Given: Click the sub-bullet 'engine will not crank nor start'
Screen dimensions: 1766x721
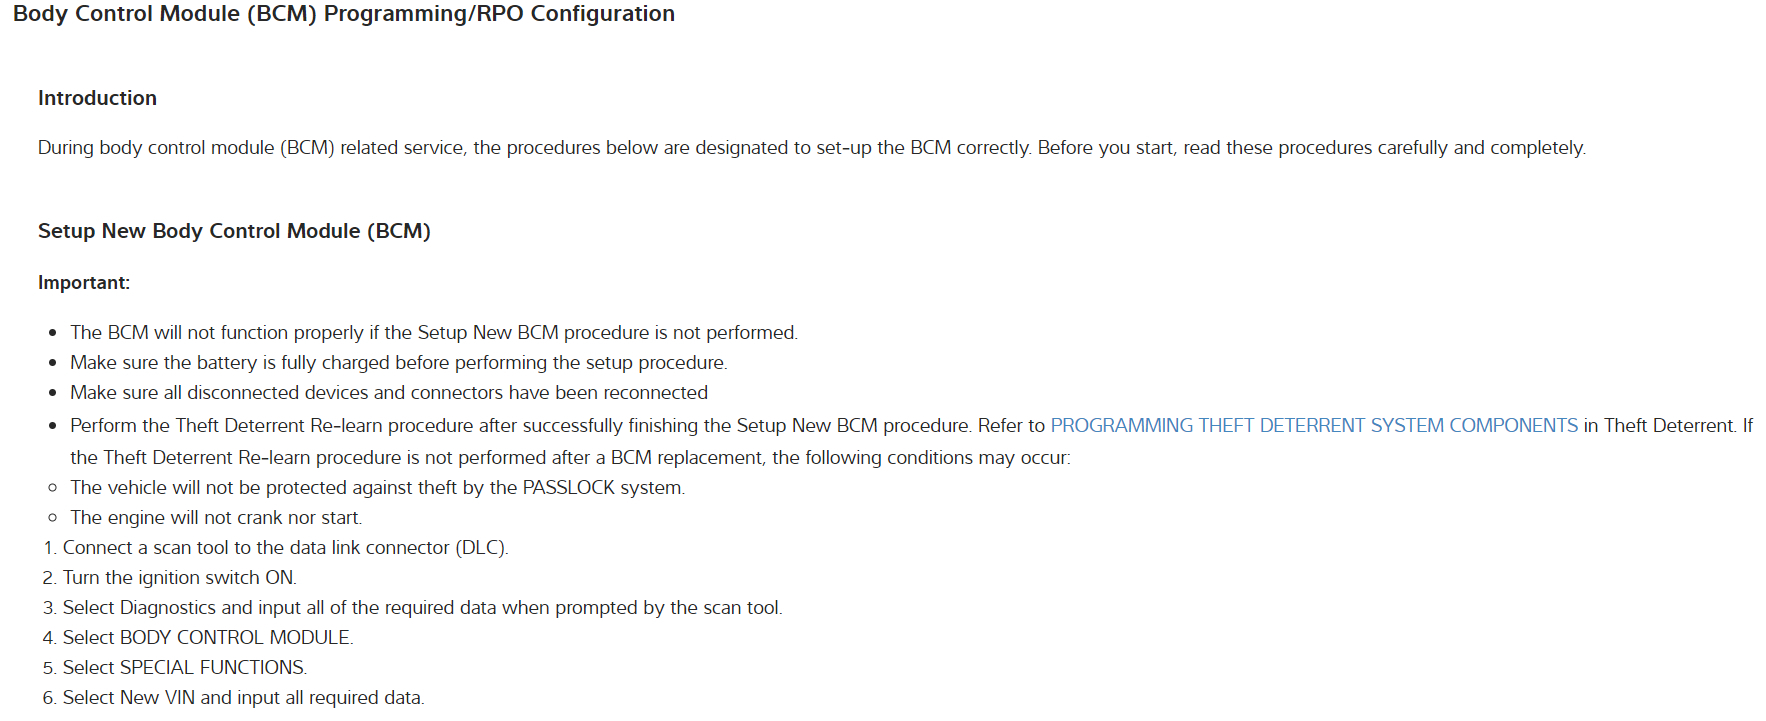Looking at the screenshot, I should 216,518.
